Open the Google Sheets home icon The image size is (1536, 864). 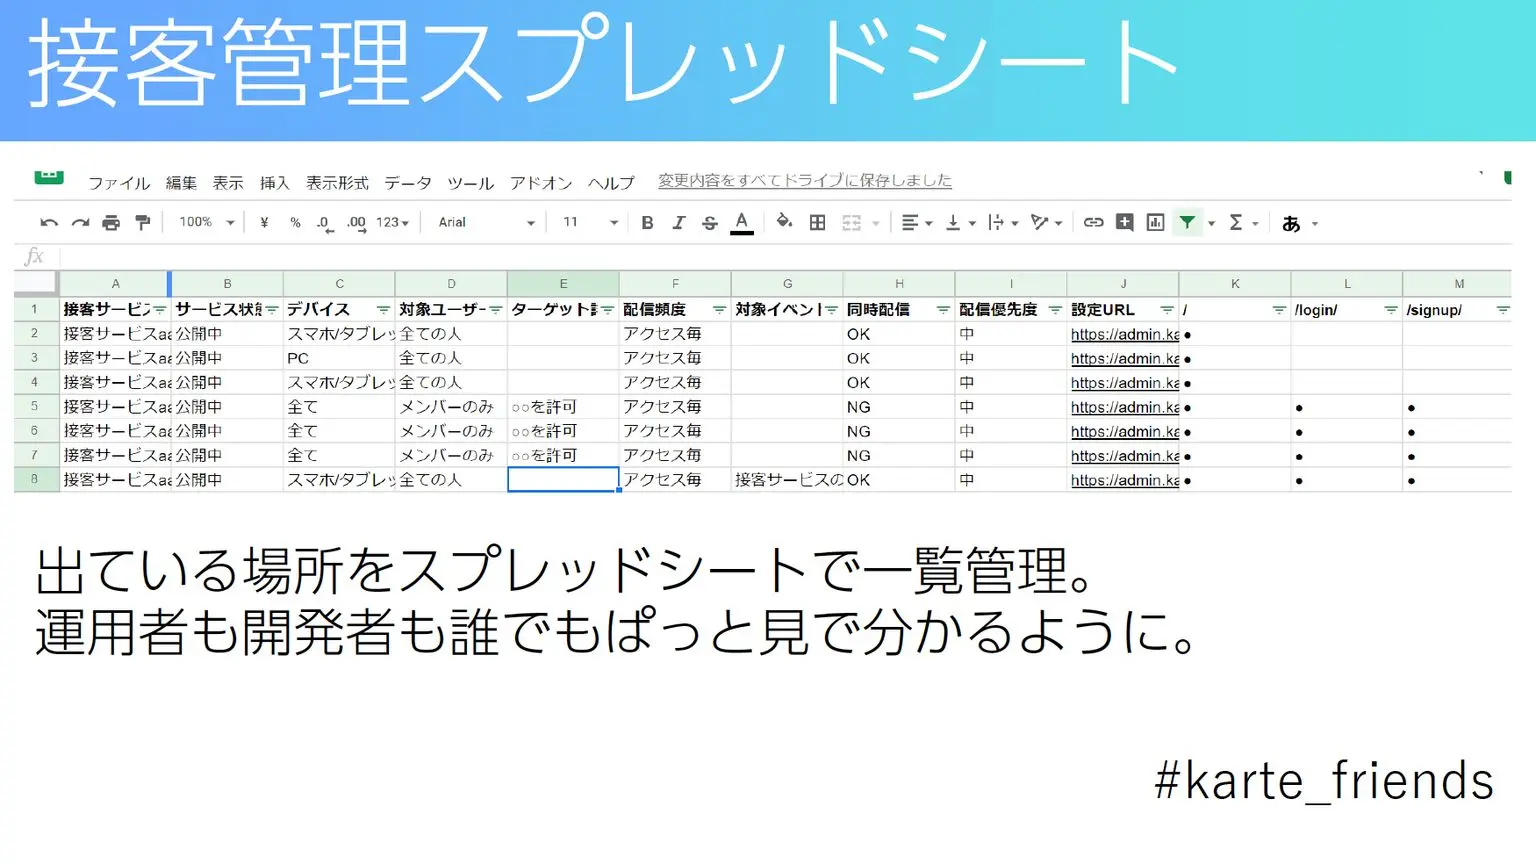(48, 177)
